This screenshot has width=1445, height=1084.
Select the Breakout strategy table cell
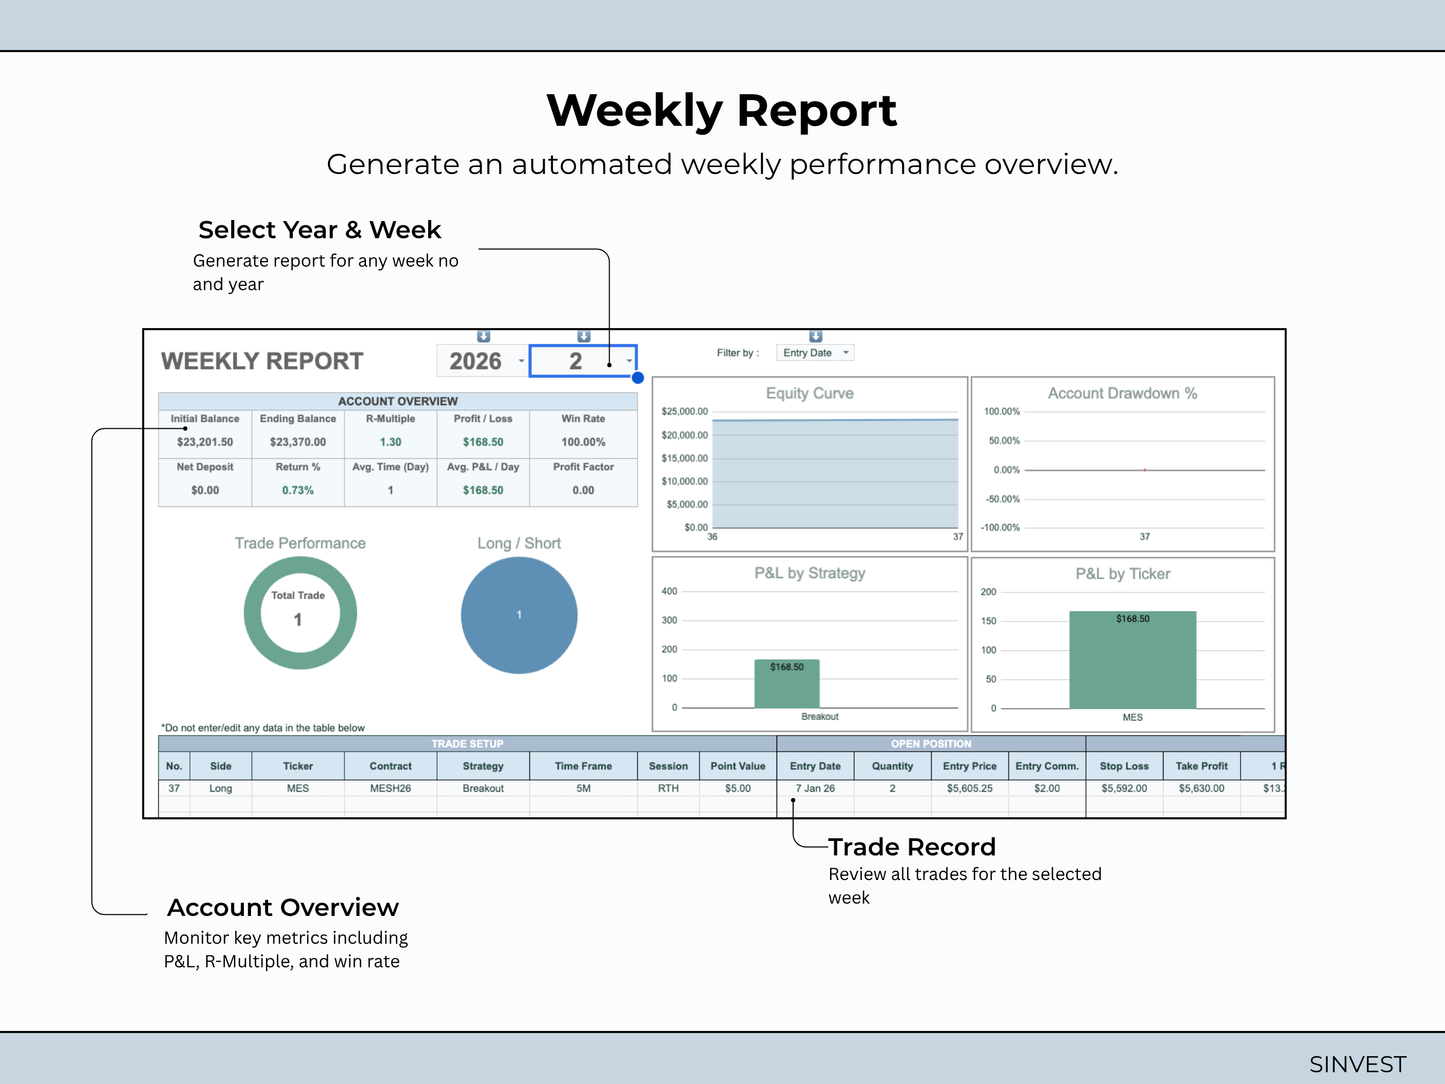click(483, 788)
